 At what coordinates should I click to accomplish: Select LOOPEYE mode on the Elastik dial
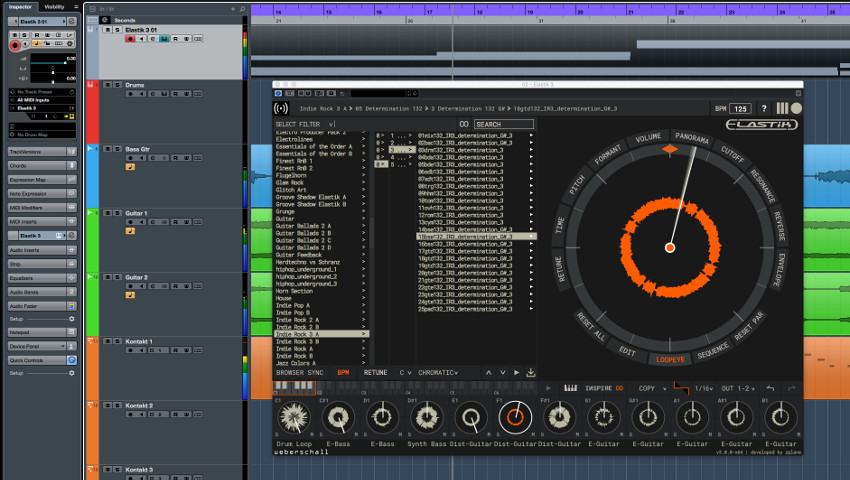tap(670, 359)
